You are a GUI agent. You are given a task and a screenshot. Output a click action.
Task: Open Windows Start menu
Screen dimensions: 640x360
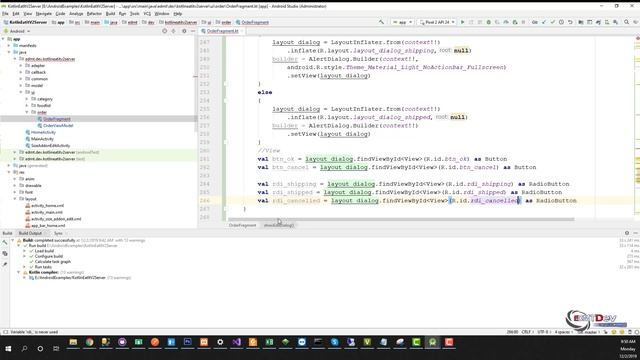[8, 349]
